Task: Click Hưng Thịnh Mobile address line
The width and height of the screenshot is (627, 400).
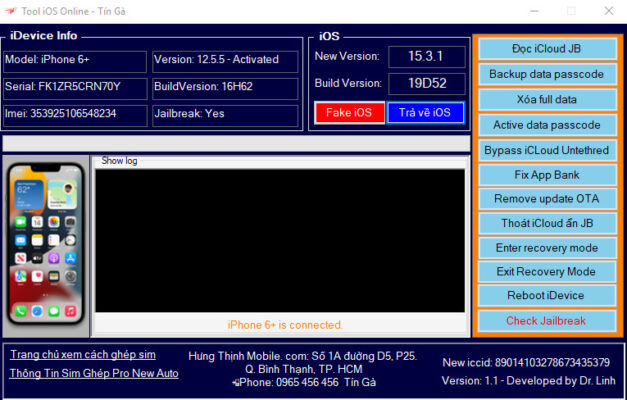Action: click(303, 356)
